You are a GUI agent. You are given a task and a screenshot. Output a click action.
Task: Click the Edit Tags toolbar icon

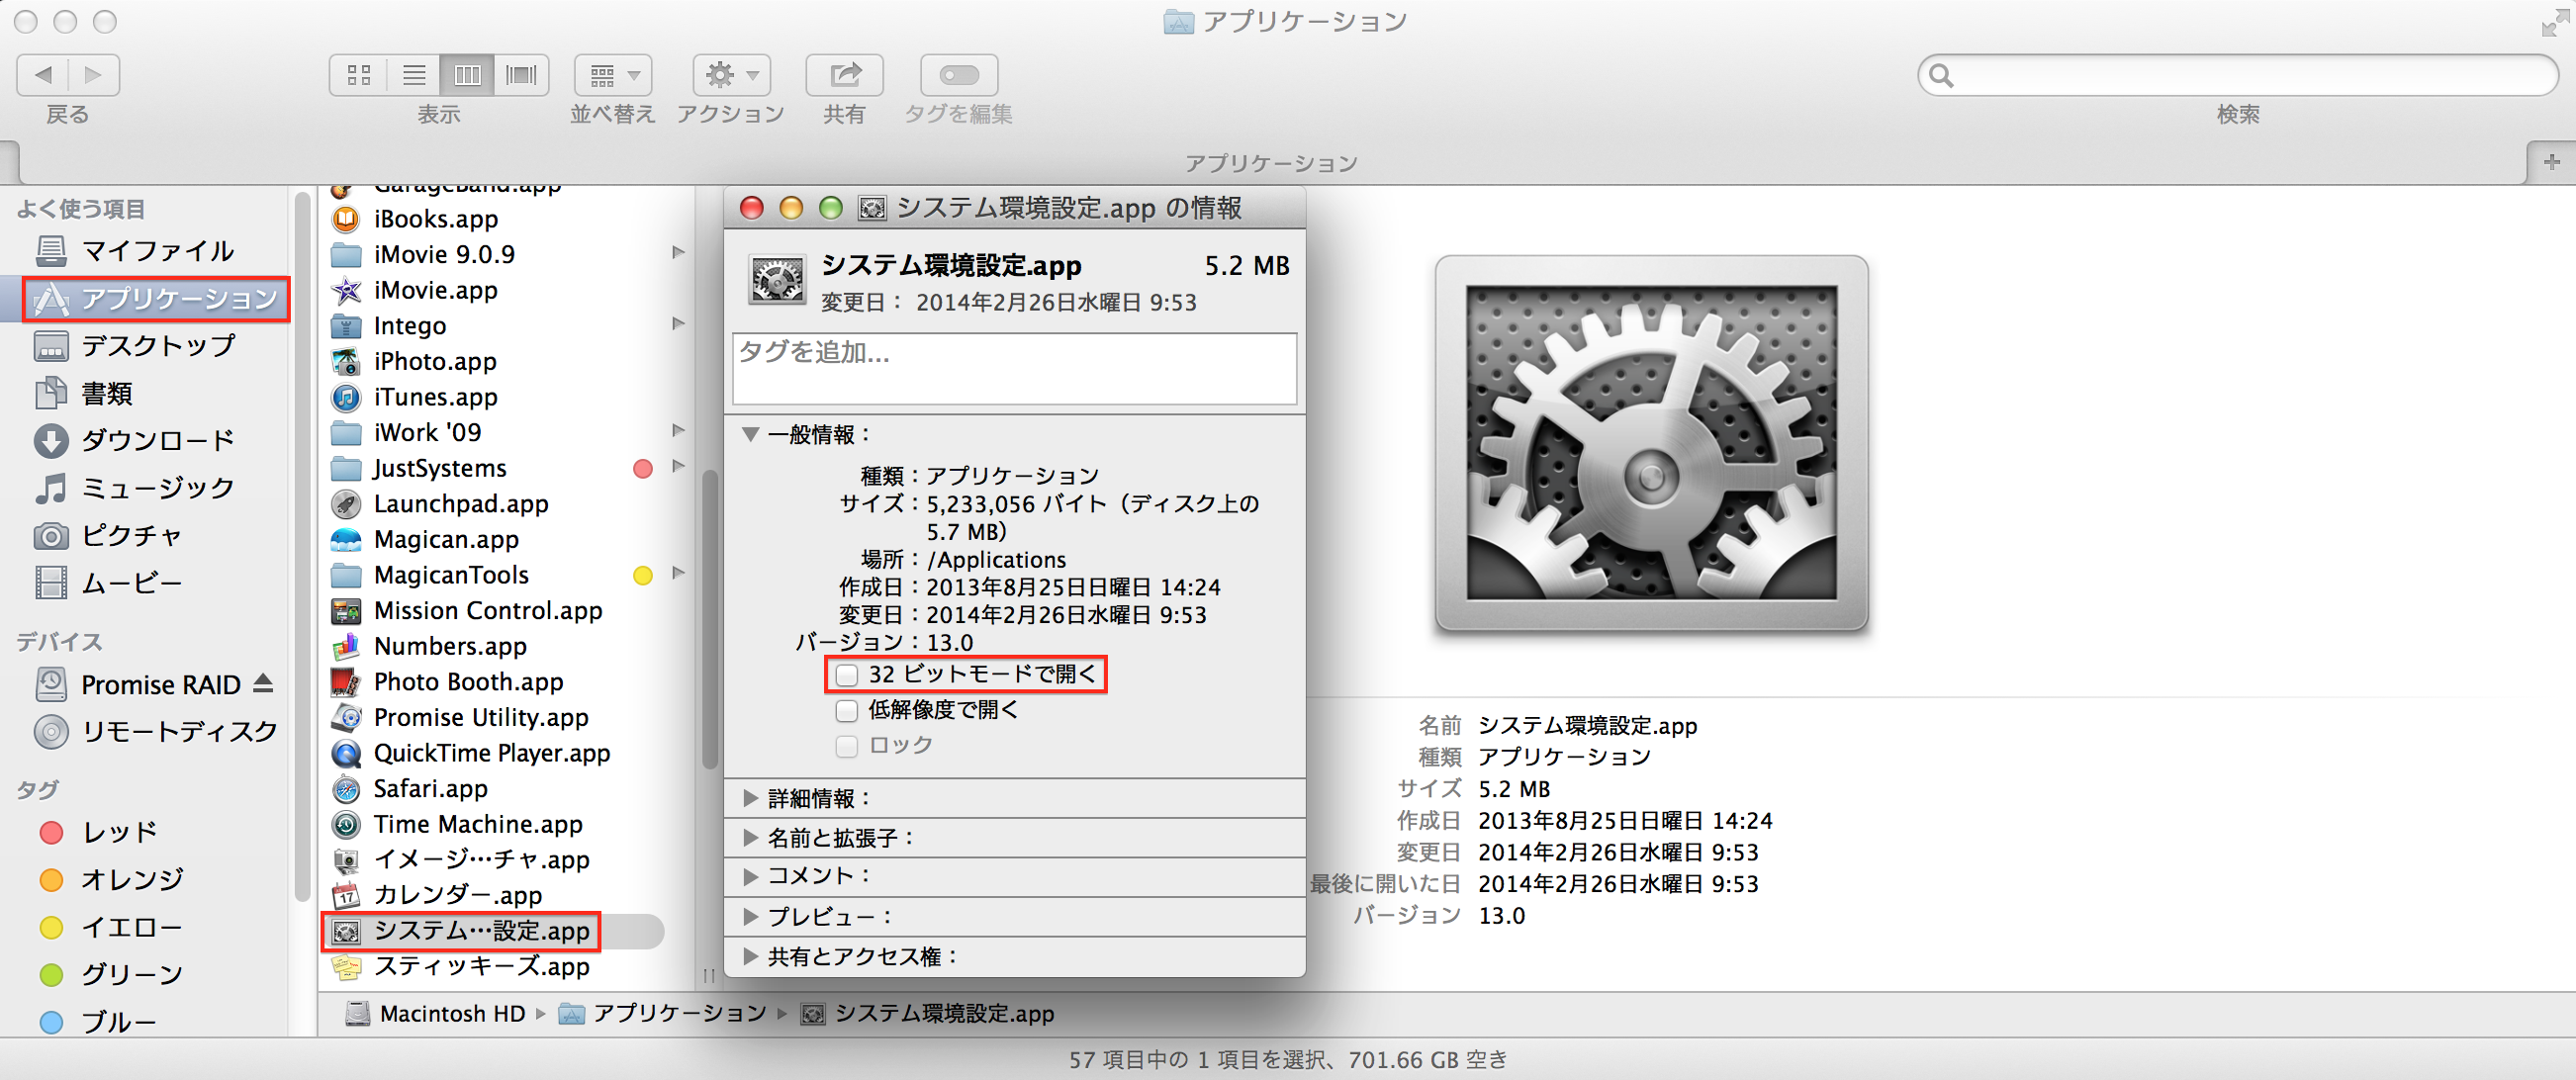[x=958, y=75]
